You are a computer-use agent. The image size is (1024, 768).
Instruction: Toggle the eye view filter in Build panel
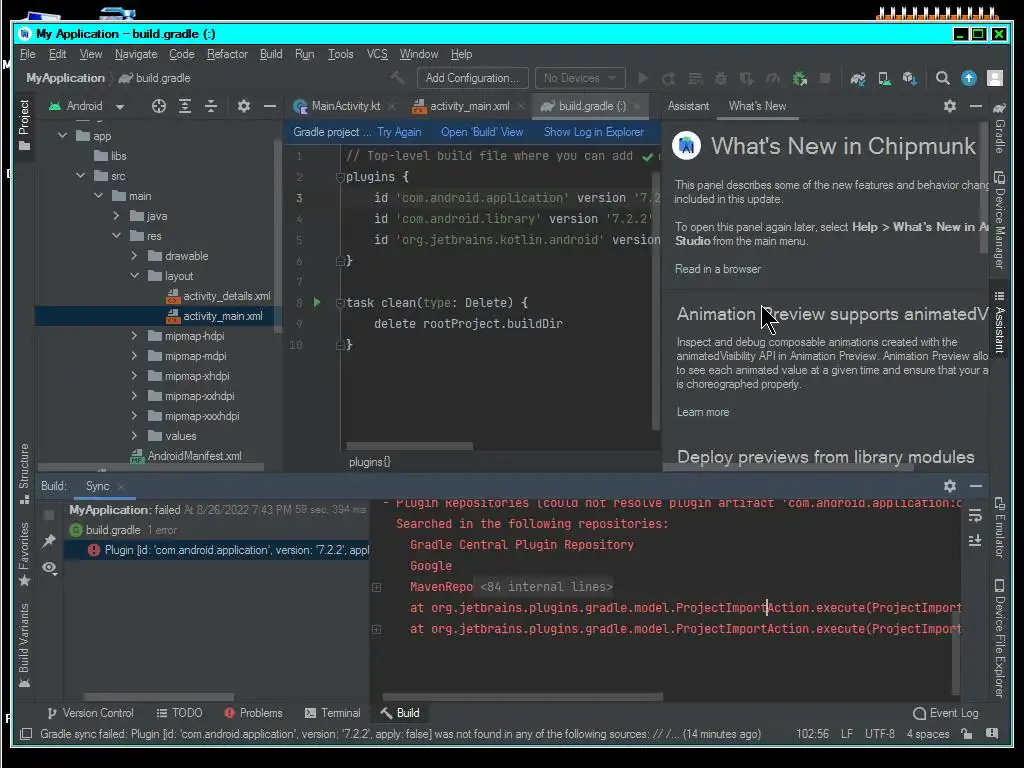[x=49, y=568]
